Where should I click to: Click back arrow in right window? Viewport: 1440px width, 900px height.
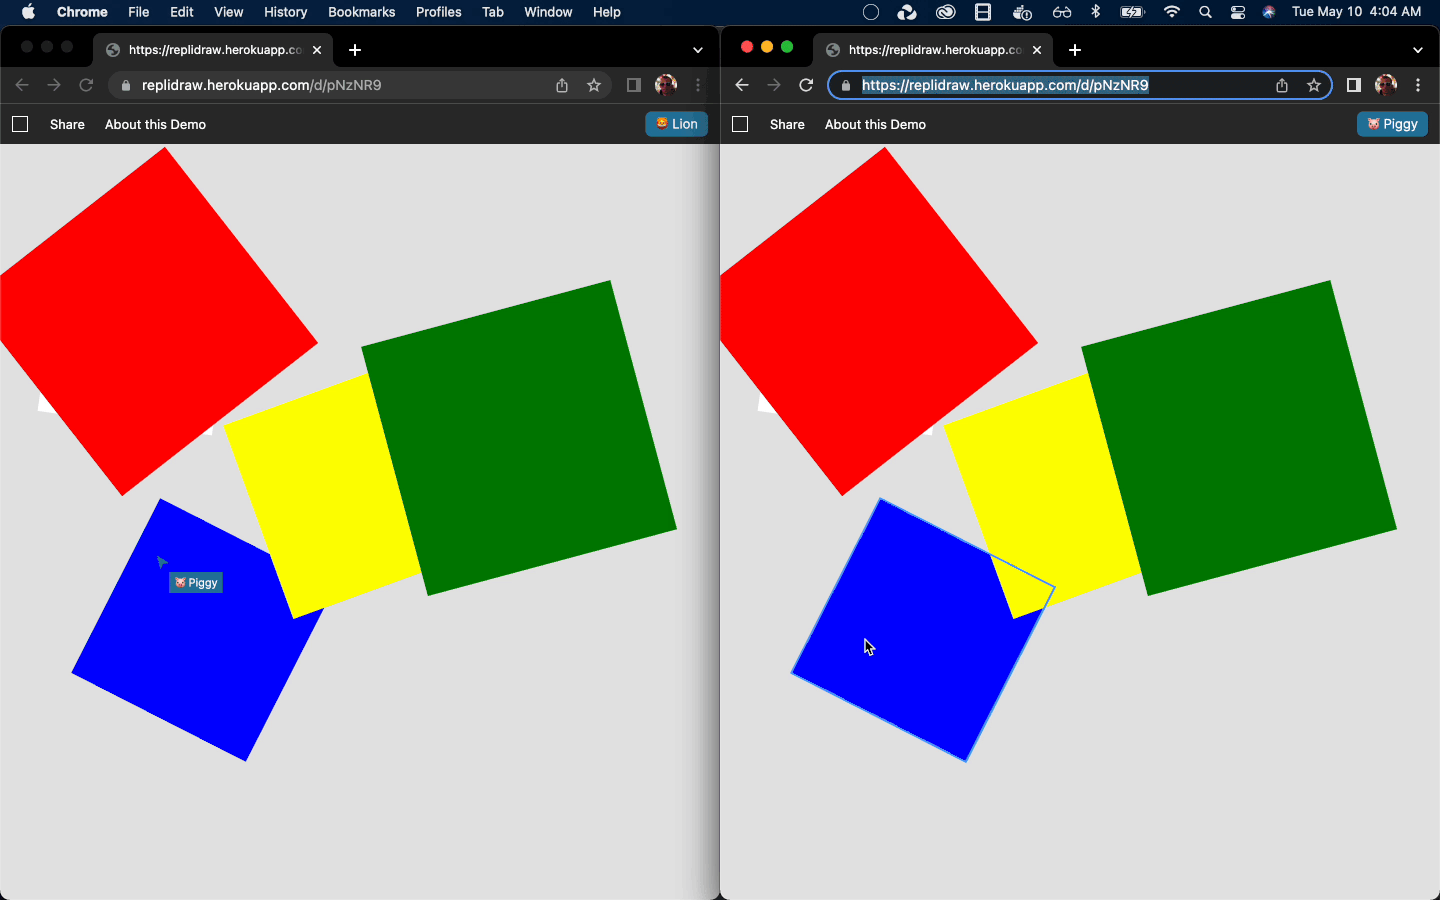[742, 85]
